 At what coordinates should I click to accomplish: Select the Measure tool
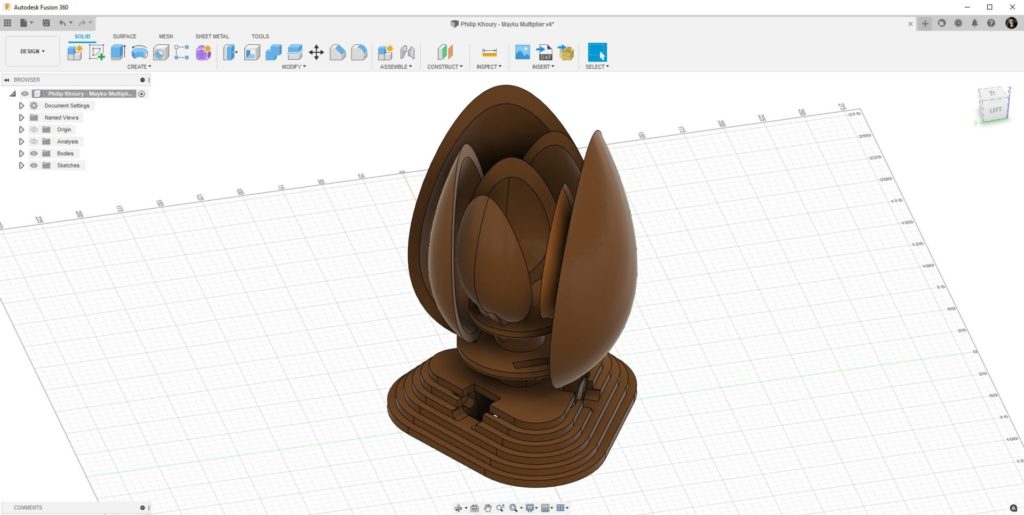[x=489, y=52]
